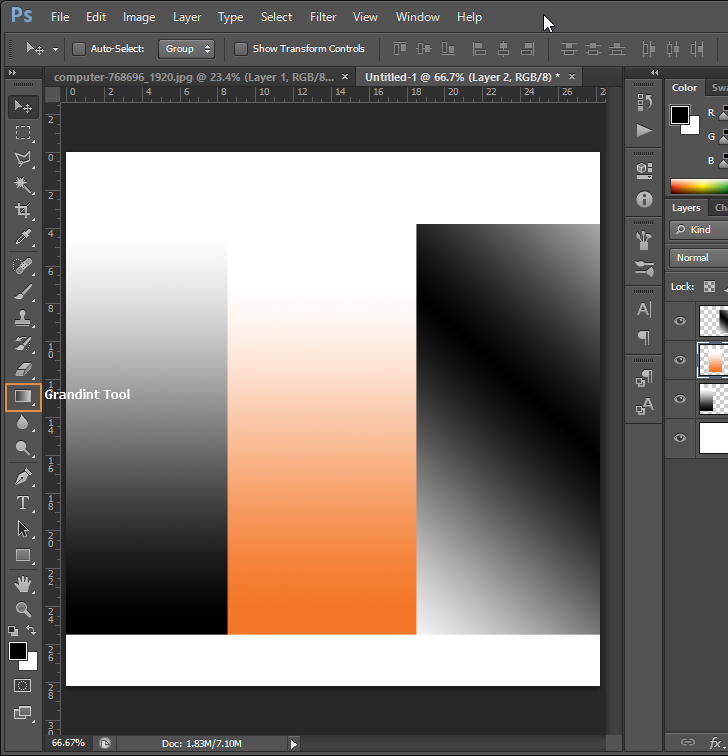
Task: Set foreground color in Color panel
Action: tap(680, 115)
